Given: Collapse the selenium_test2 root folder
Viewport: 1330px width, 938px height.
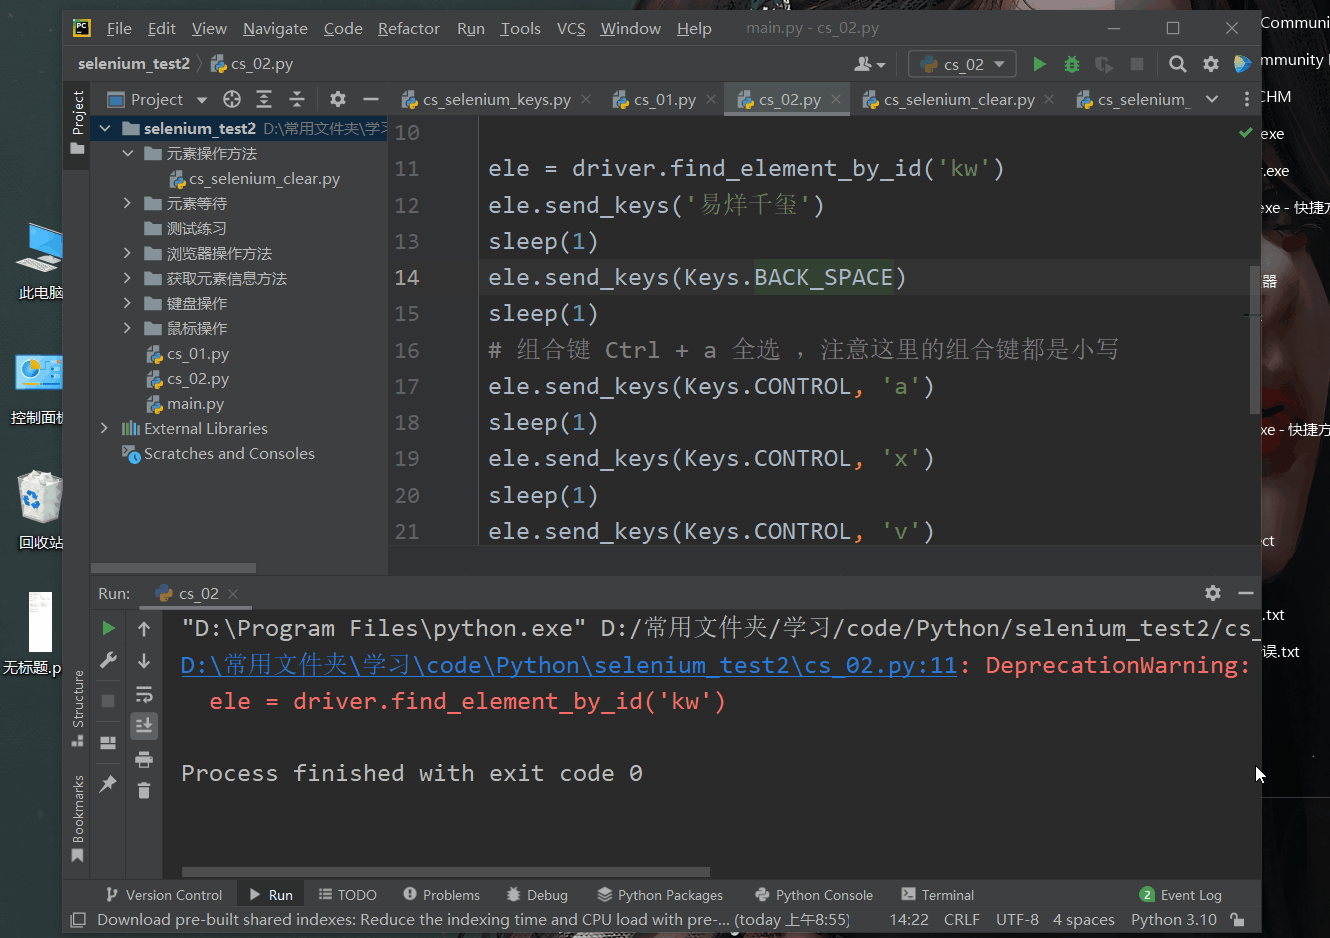Looking at the screenshot, I should click(x=105, y=128).
